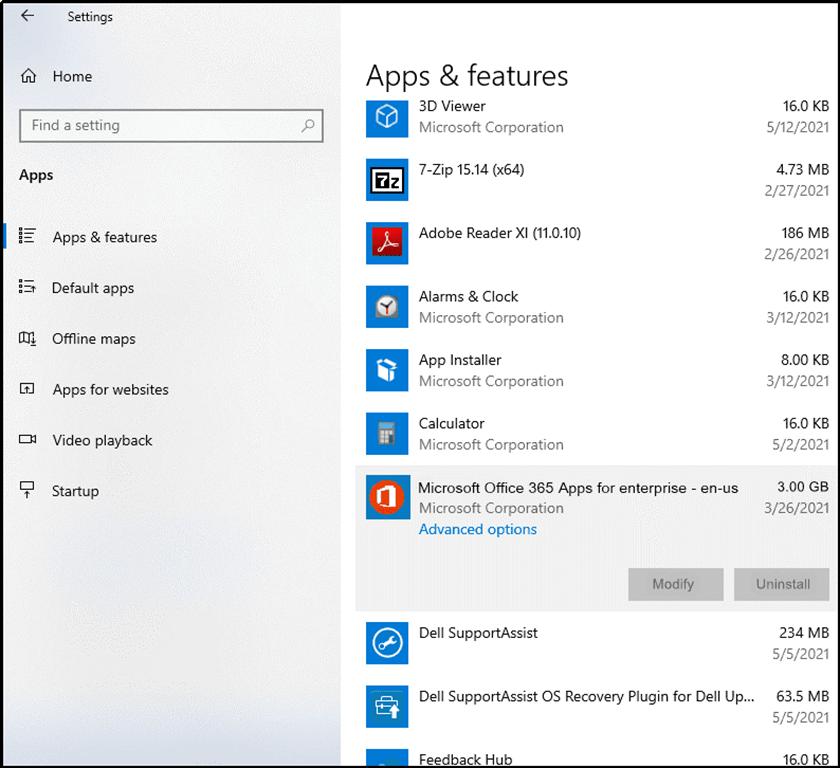Click the Calculator app icon
840x768 pixels.
click(387, 434)
